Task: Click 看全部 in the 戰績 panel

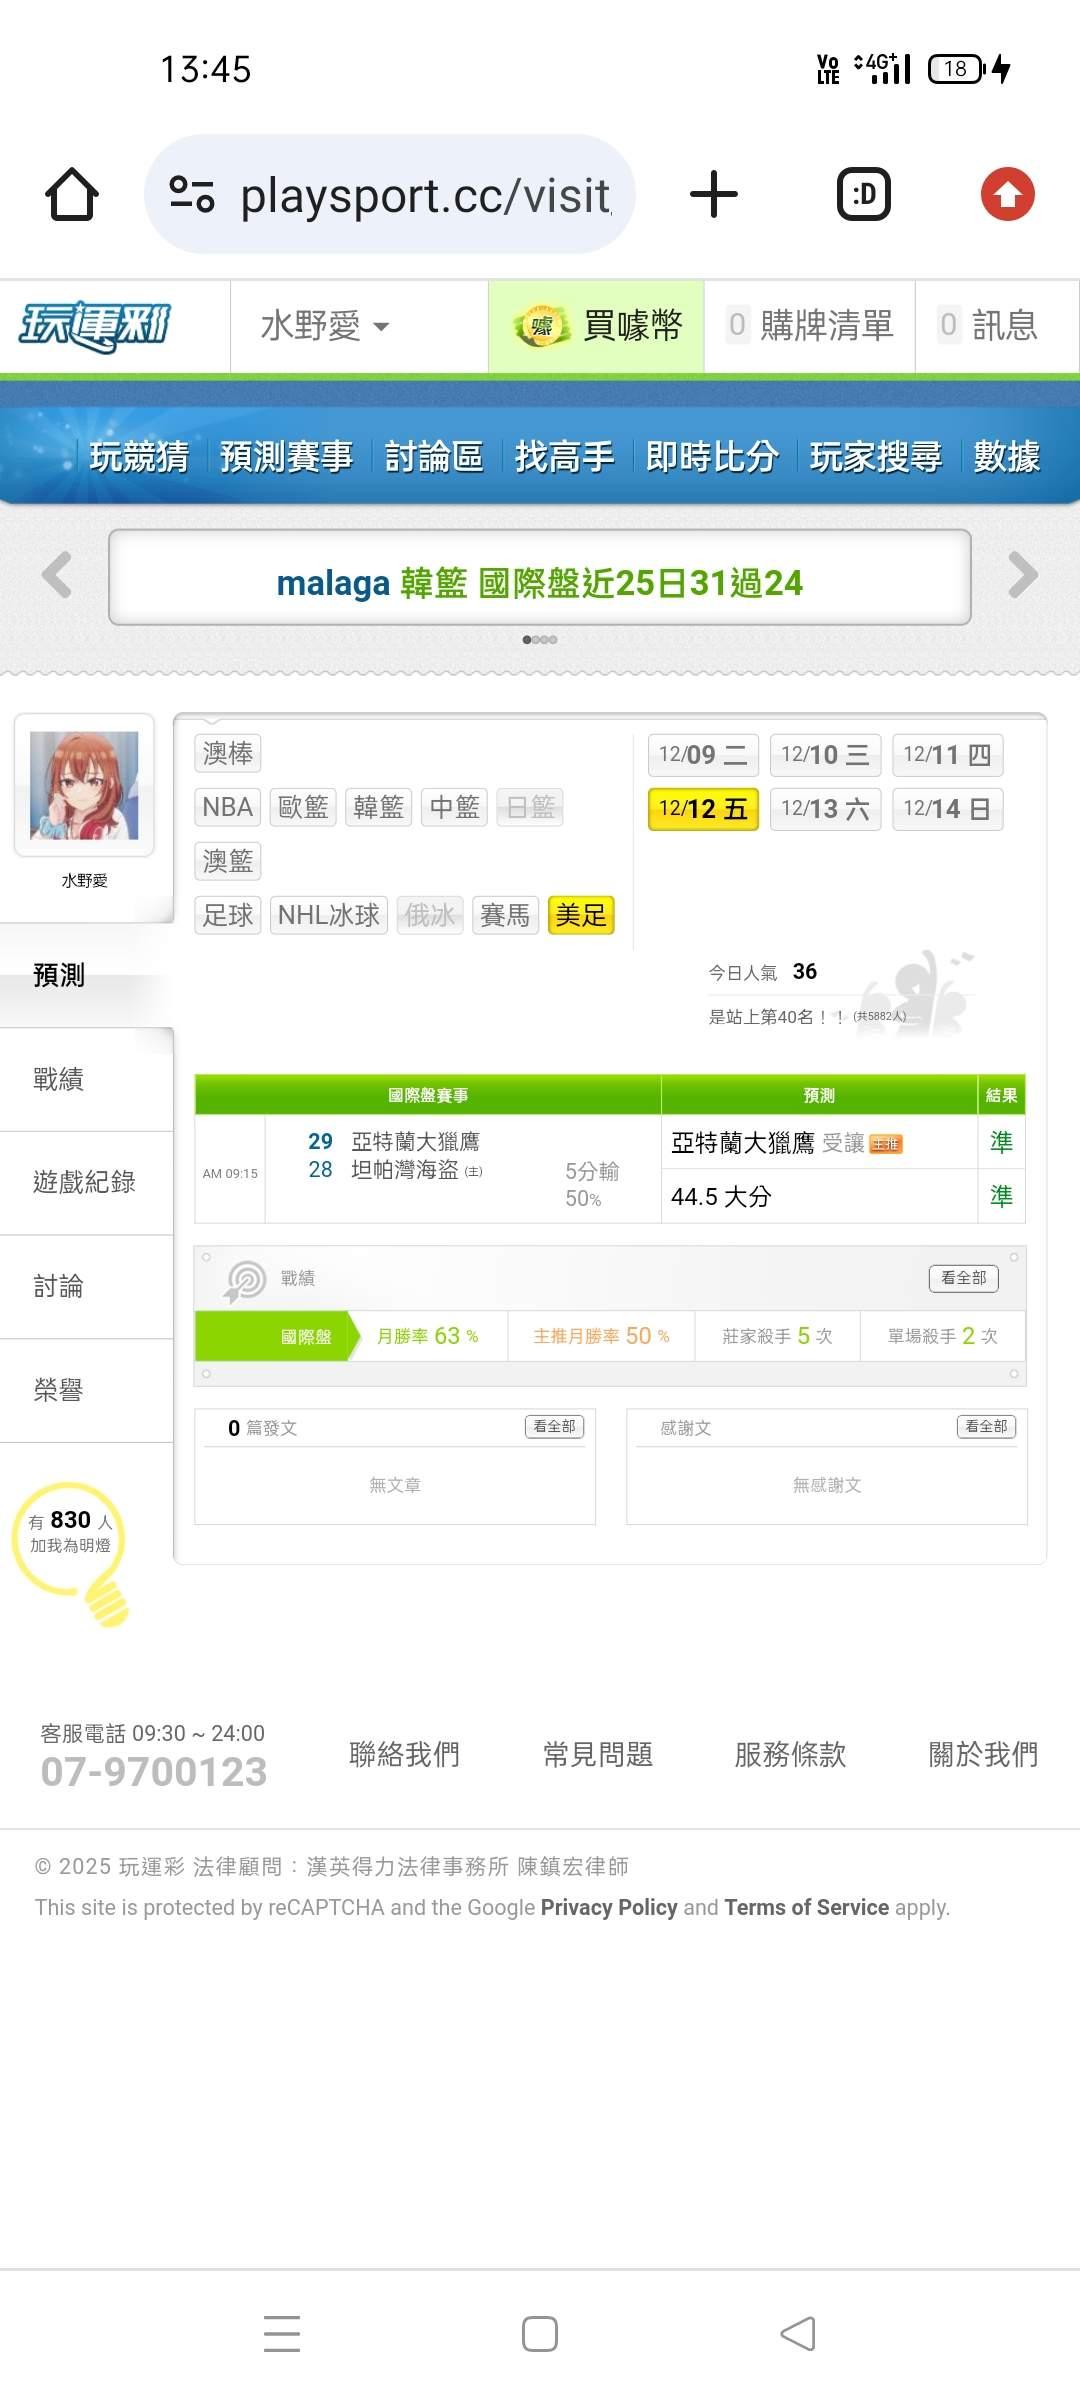Action: [964, 1278]
